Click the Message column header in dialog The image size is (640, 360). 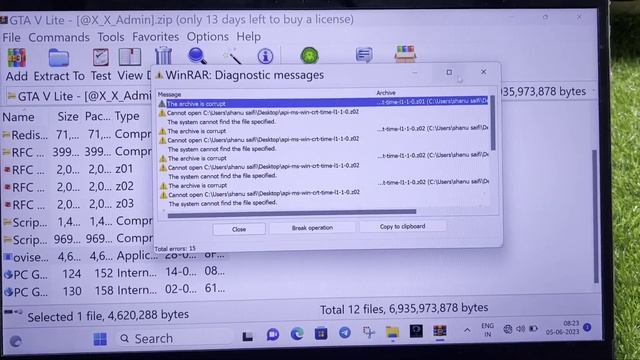pyautogui.click(x=169, y=94)
